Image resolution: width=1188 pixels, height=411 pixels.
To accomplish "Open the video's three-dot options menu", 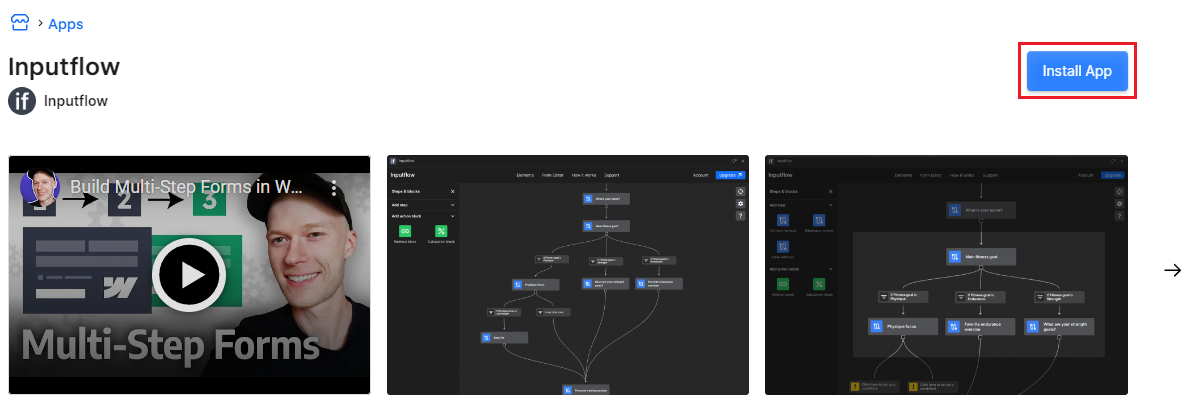I will 333,188.
